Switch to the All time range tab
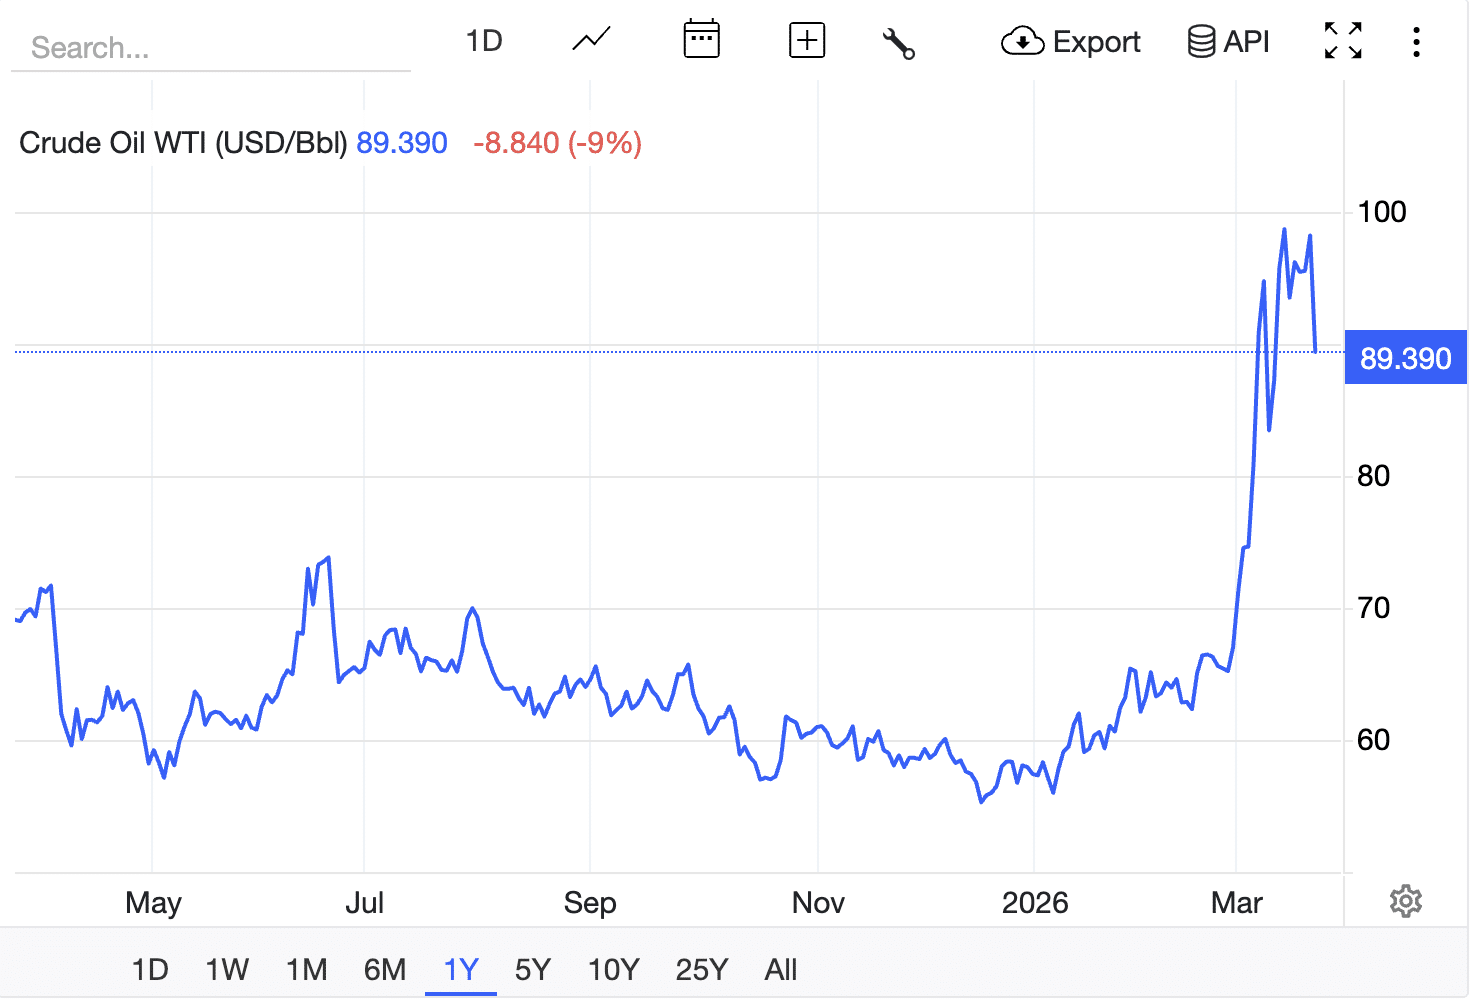Image resolution: width=1474 pixels, height=1002 pixels. click(x=781, y=968)
